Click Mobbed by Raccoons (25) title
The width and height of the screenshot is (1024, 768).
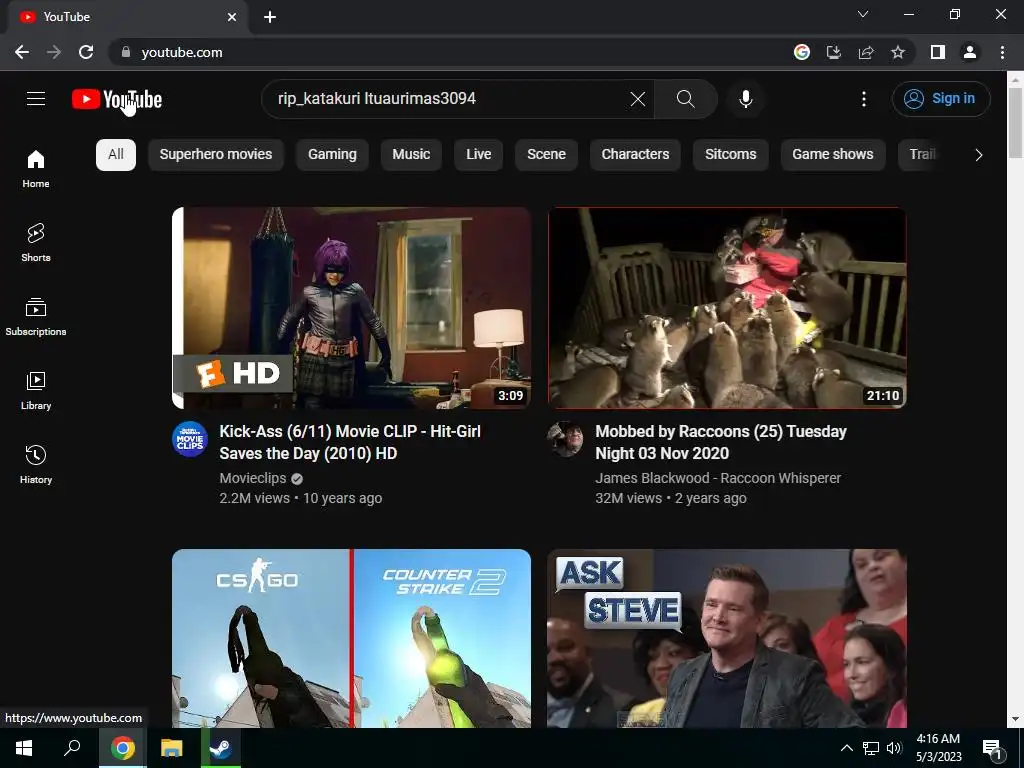[x=721, y=442]
